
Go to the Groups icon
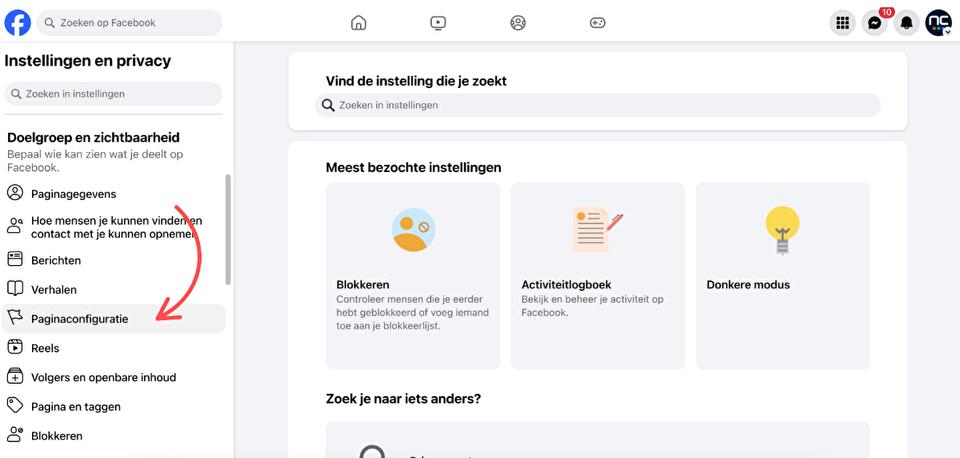518,23
